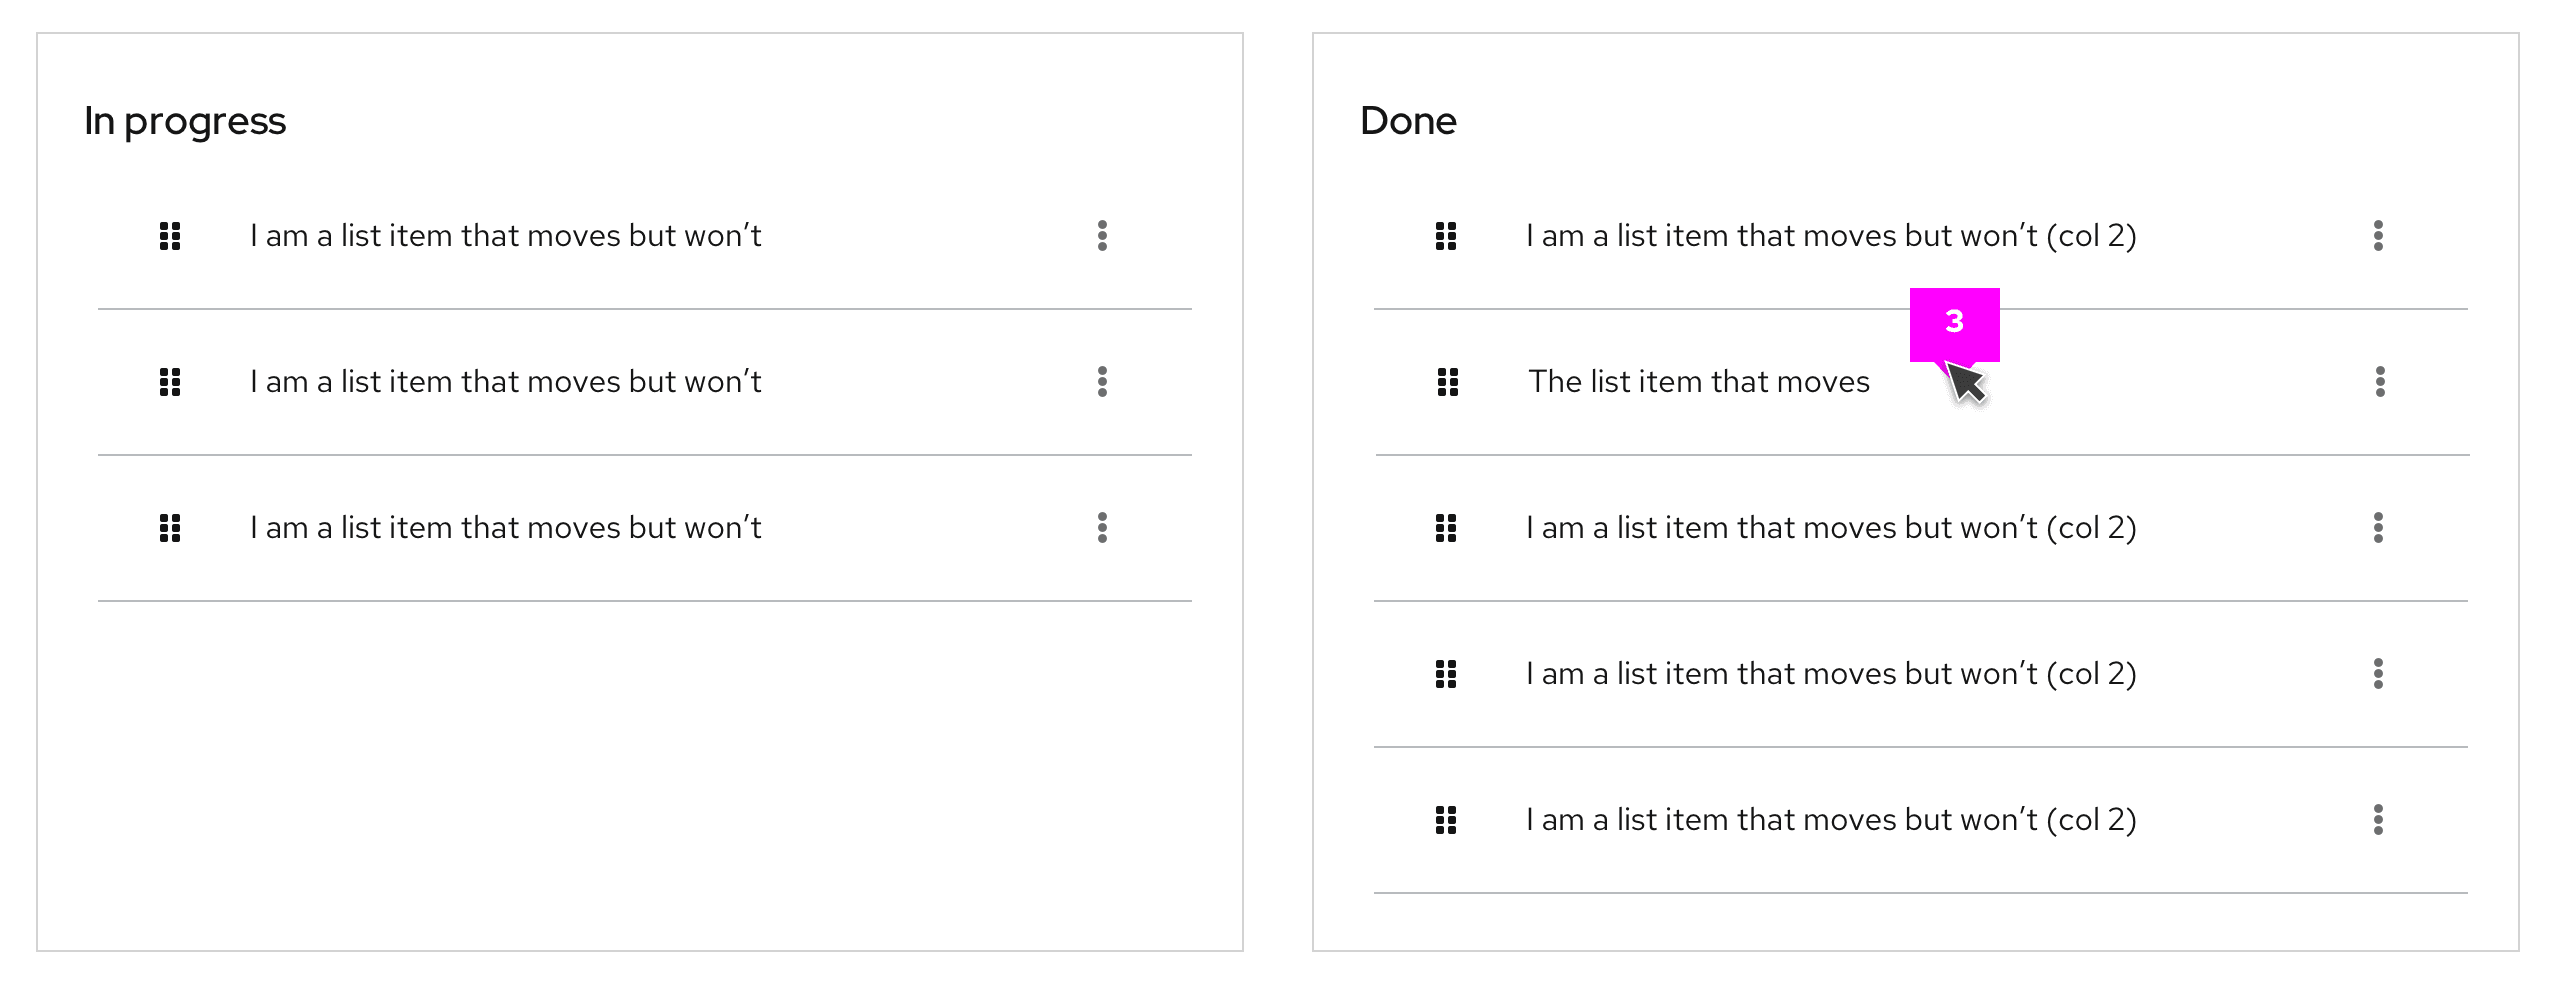Click drag handle of "The list item that moves"

pyautogui.click(x=1448, y=382)
